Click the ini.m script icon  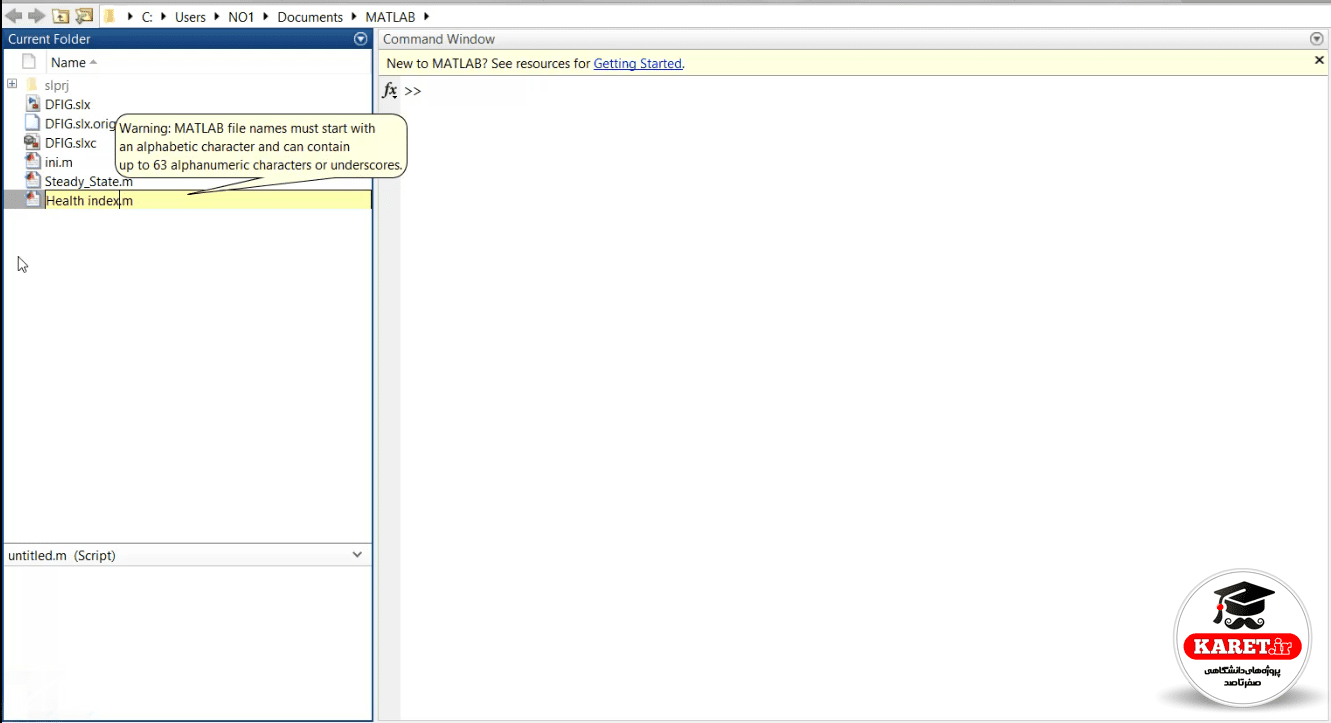32,161
